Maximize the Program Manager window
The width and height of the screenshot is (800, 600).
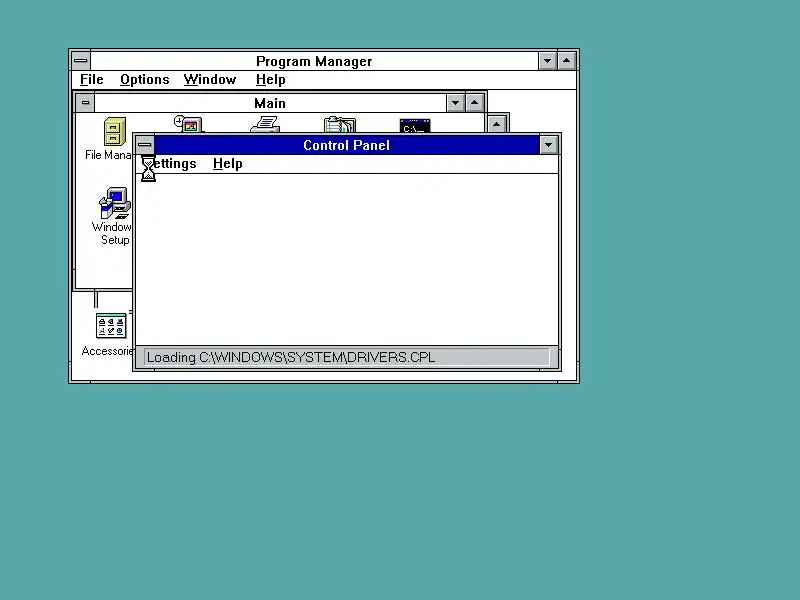click(x=566, y=61)
